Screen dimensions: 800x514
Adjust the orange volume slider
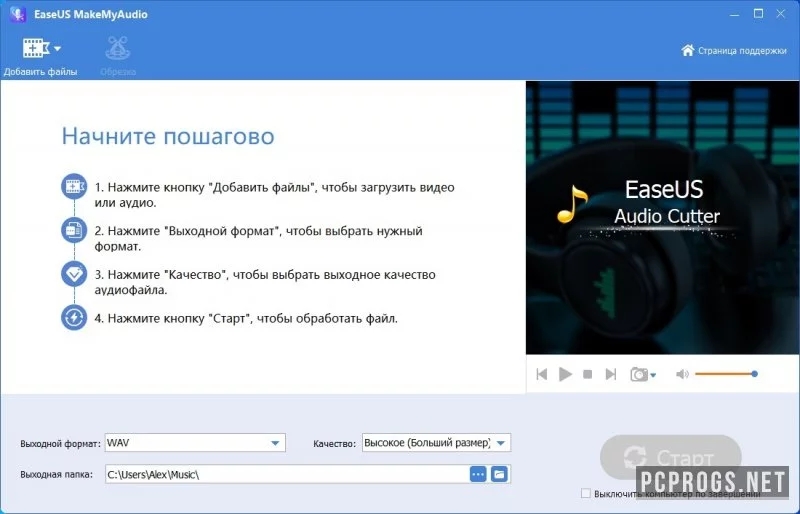[726, 374]
